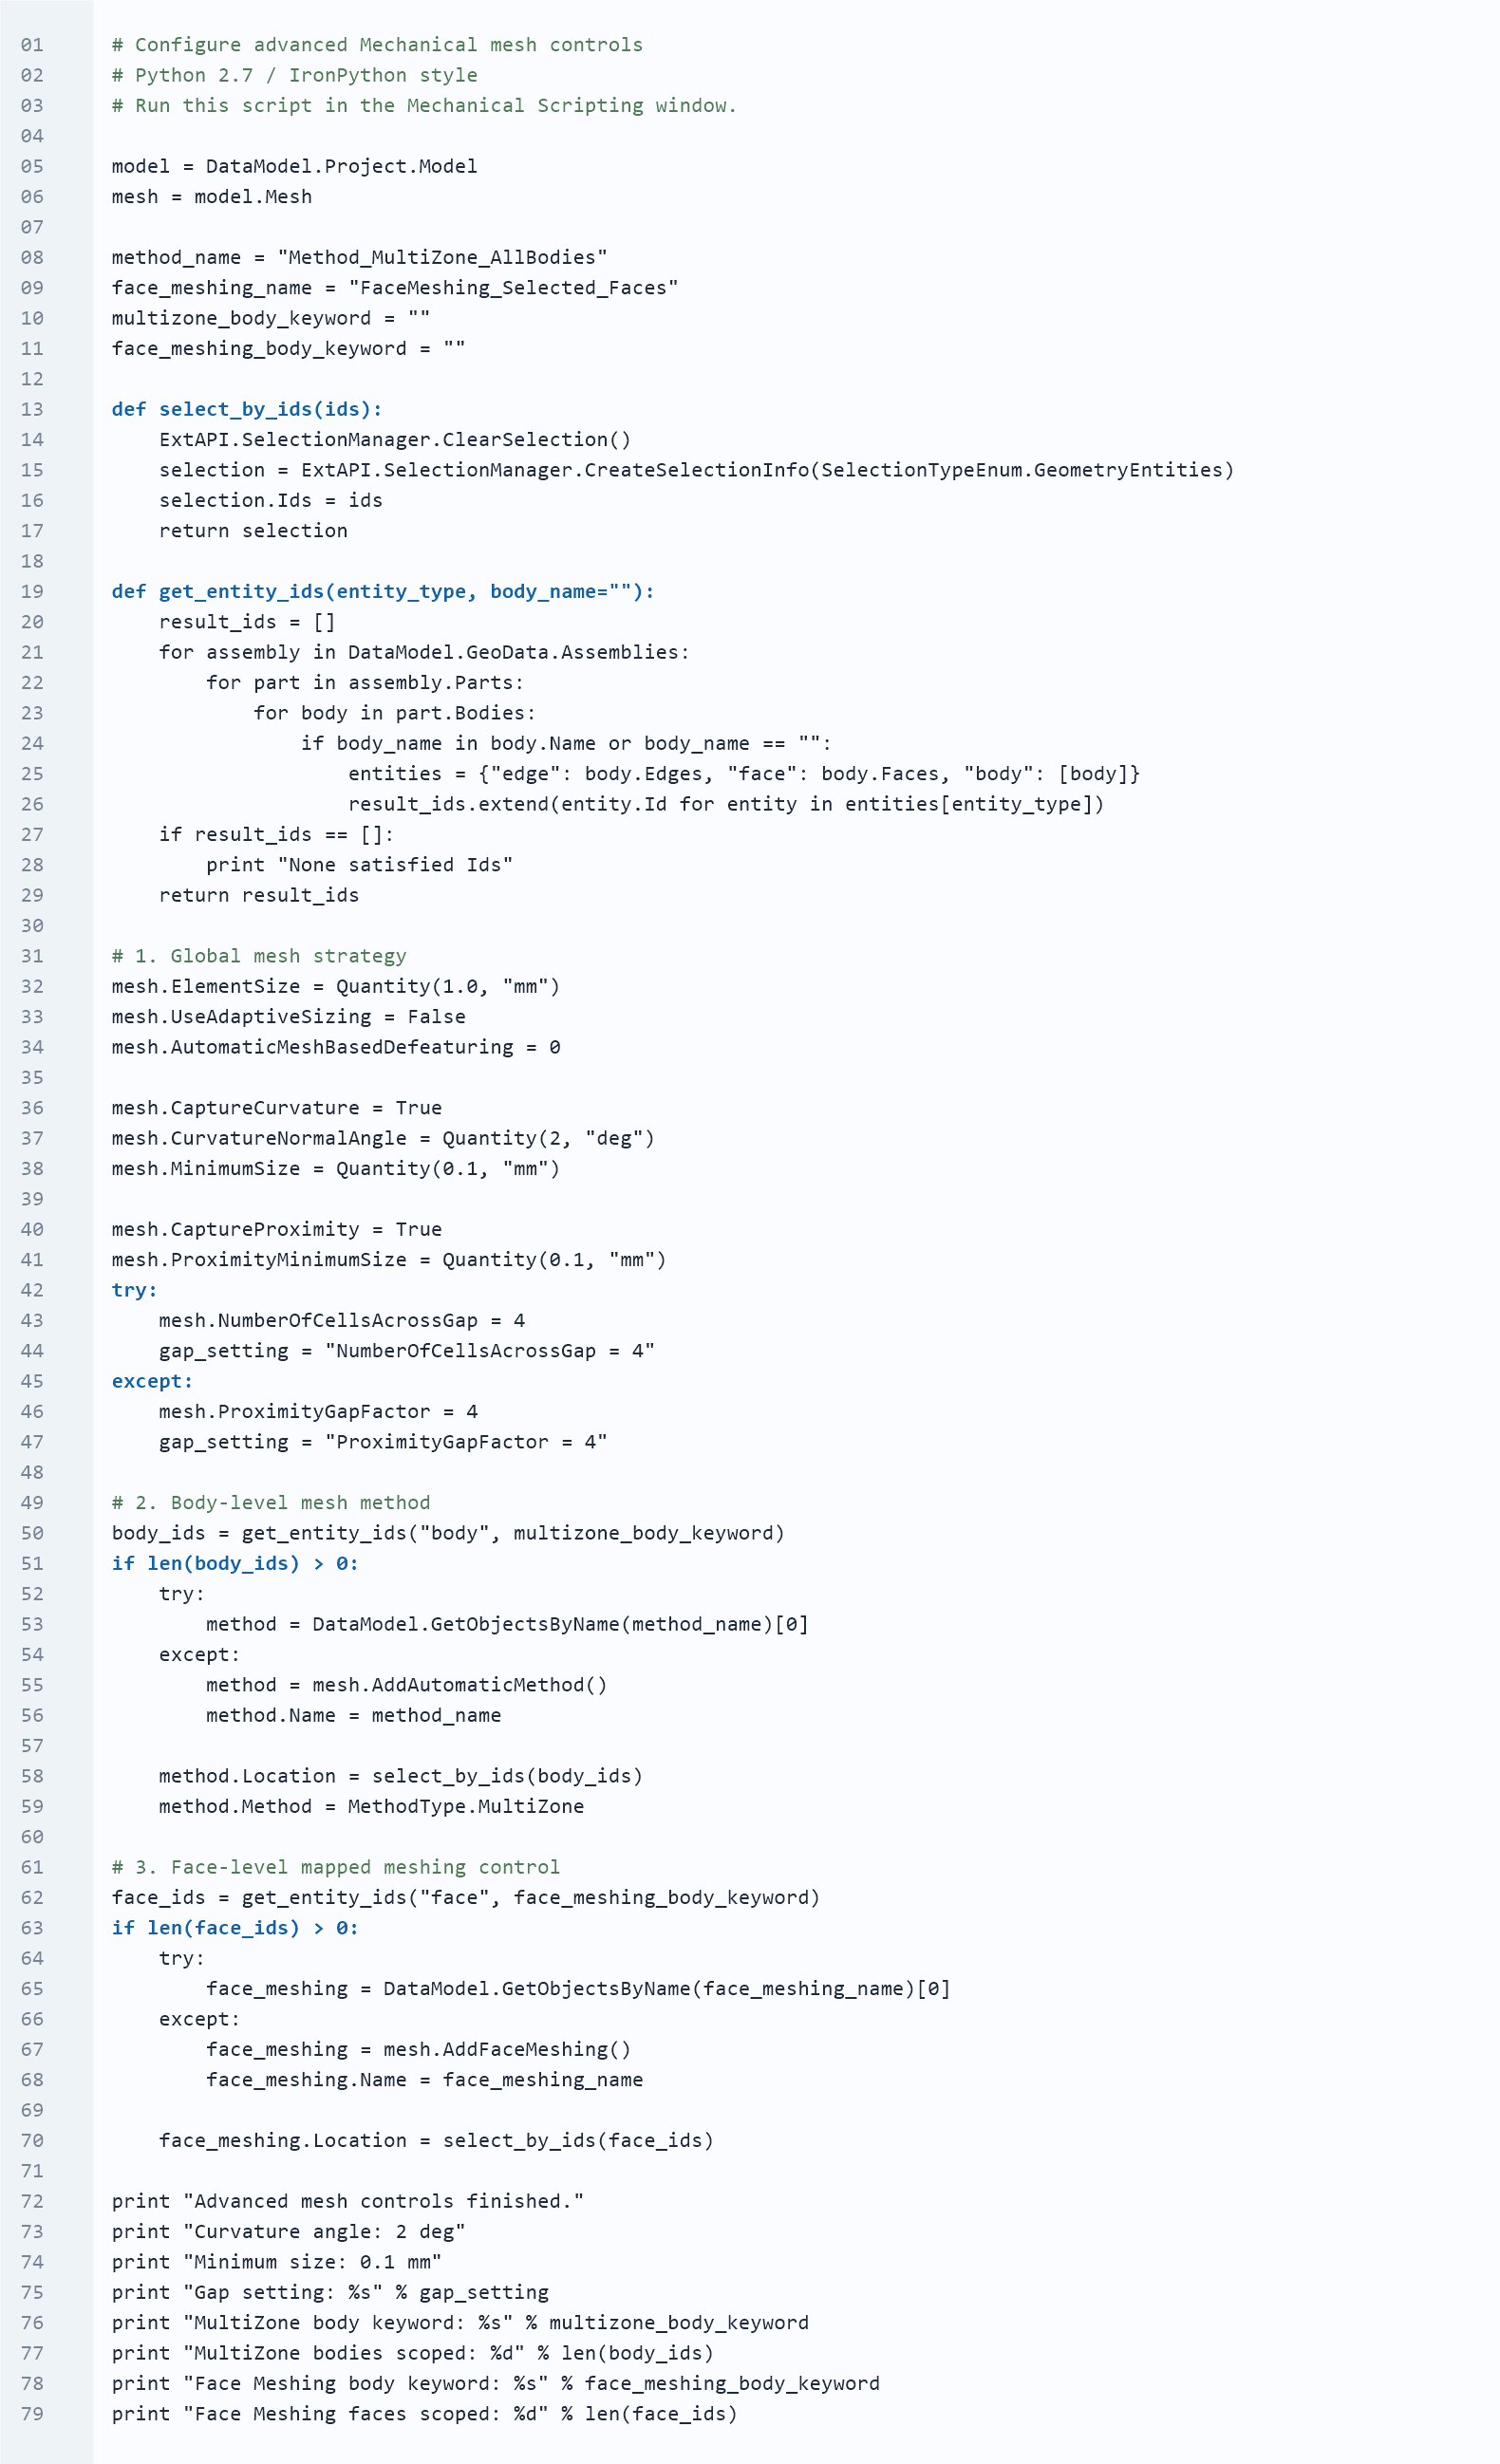Click the print "Curvature angle: 2 deg" line

[x=289, y=2231]
